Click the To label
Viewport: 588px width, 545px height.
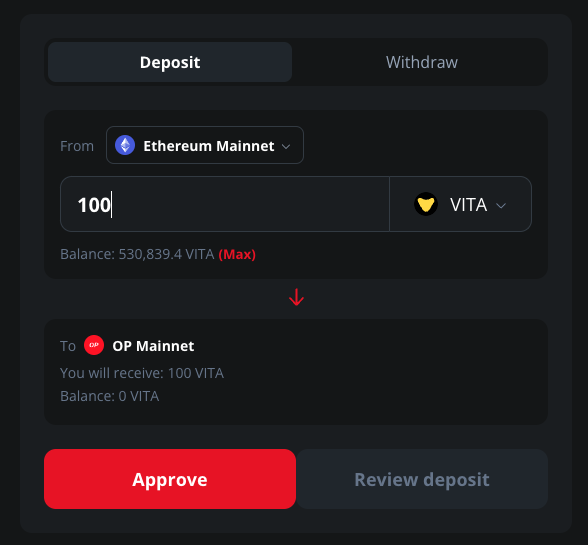tap(68, 346)
